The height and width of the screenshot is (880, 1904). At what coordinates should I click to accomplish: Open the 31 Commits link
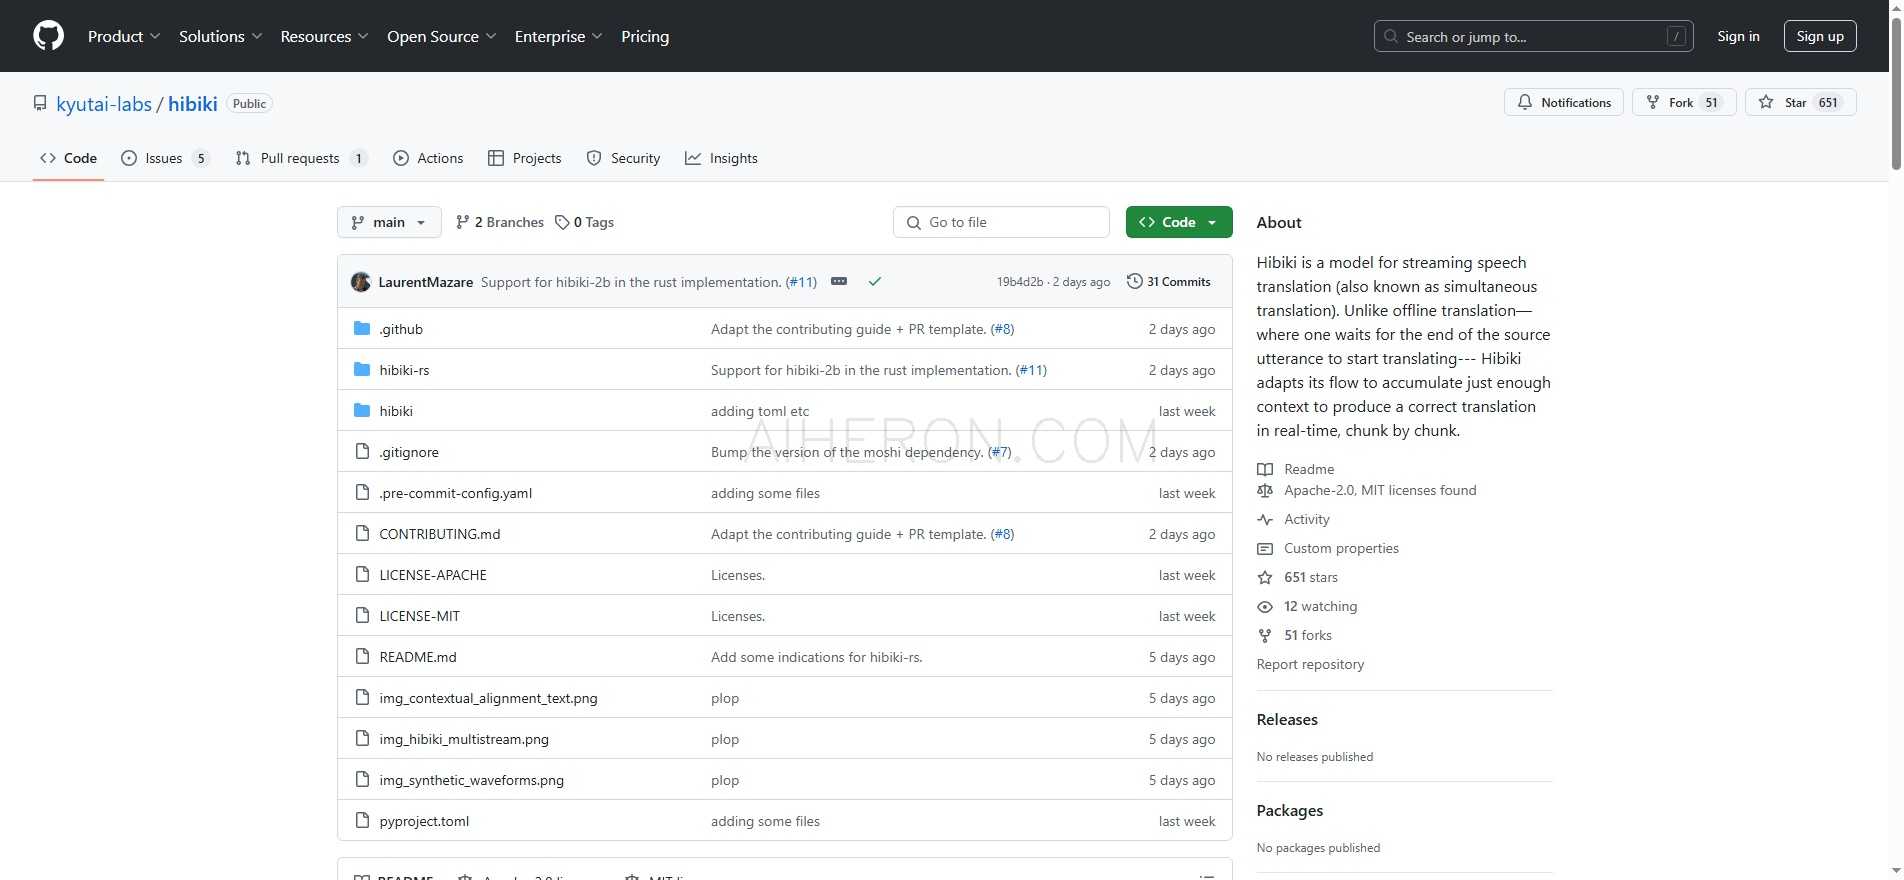1169,282
